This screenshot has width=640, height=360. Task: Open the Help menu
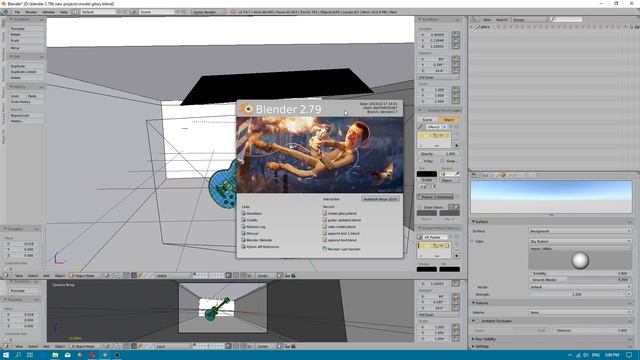(64, 12)
